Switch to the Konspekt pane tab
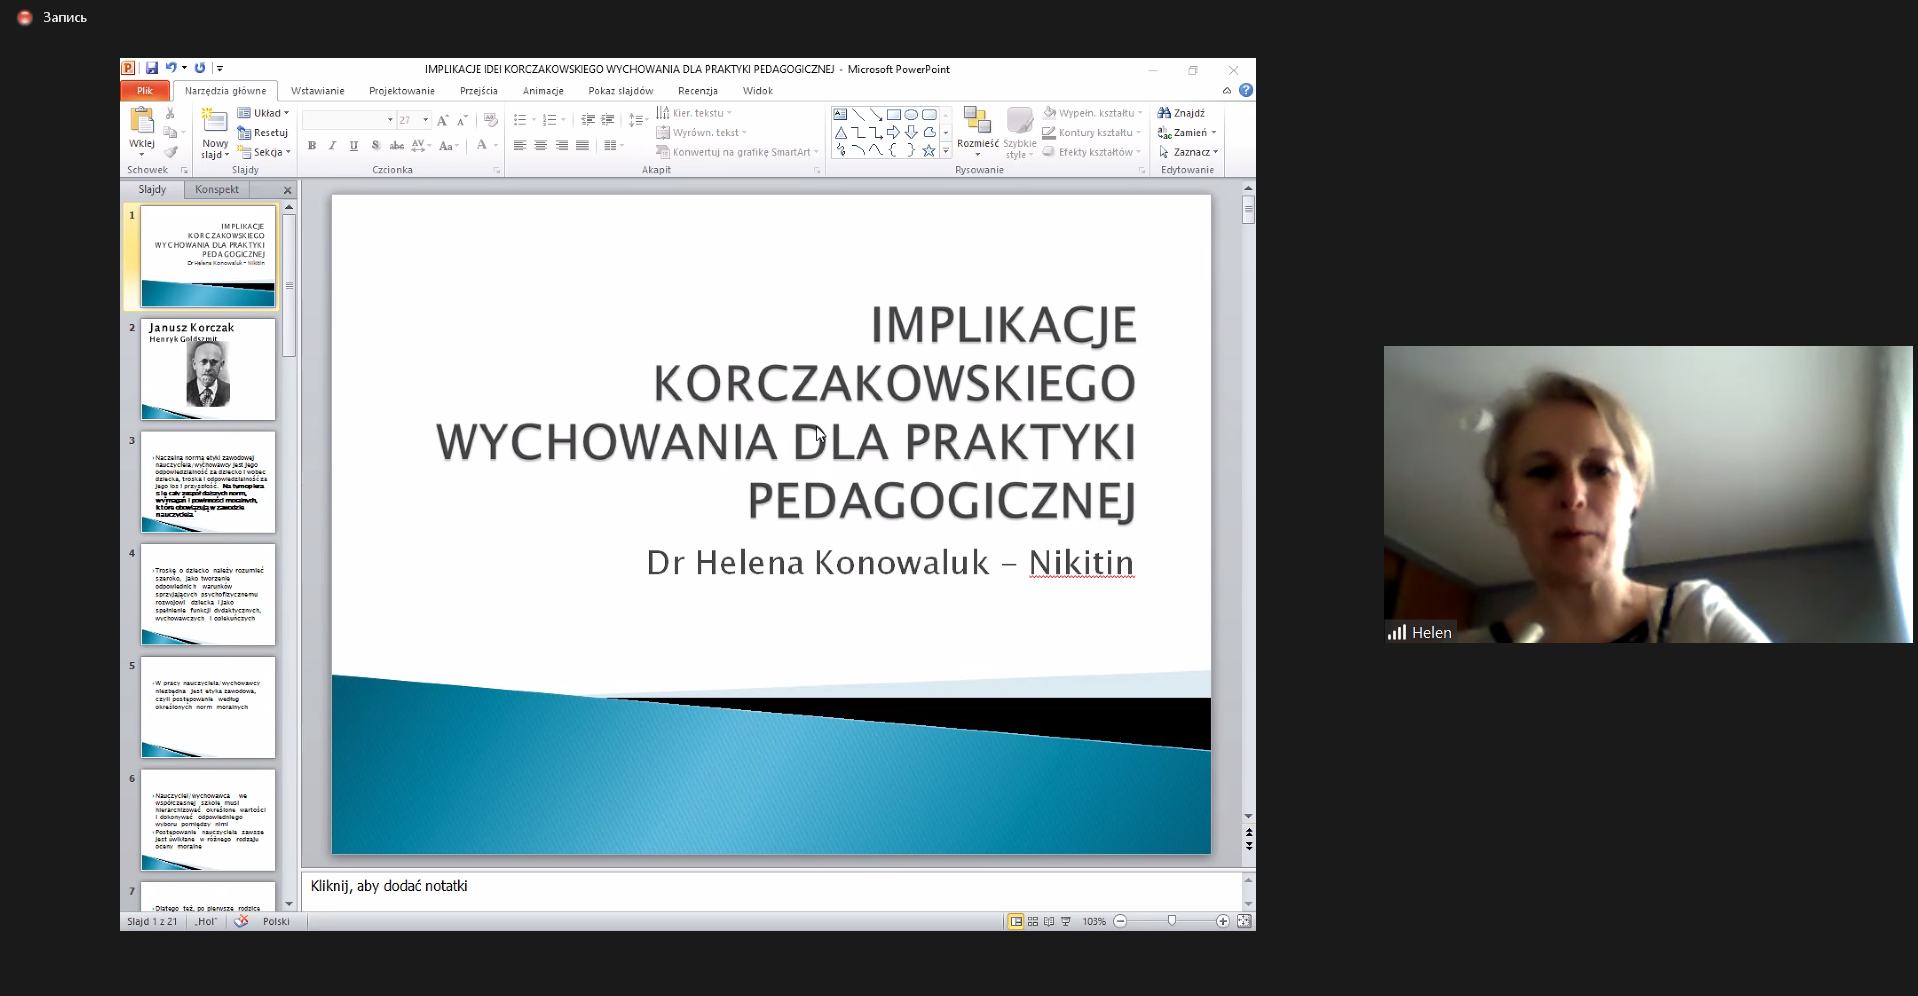 (217, 190)
